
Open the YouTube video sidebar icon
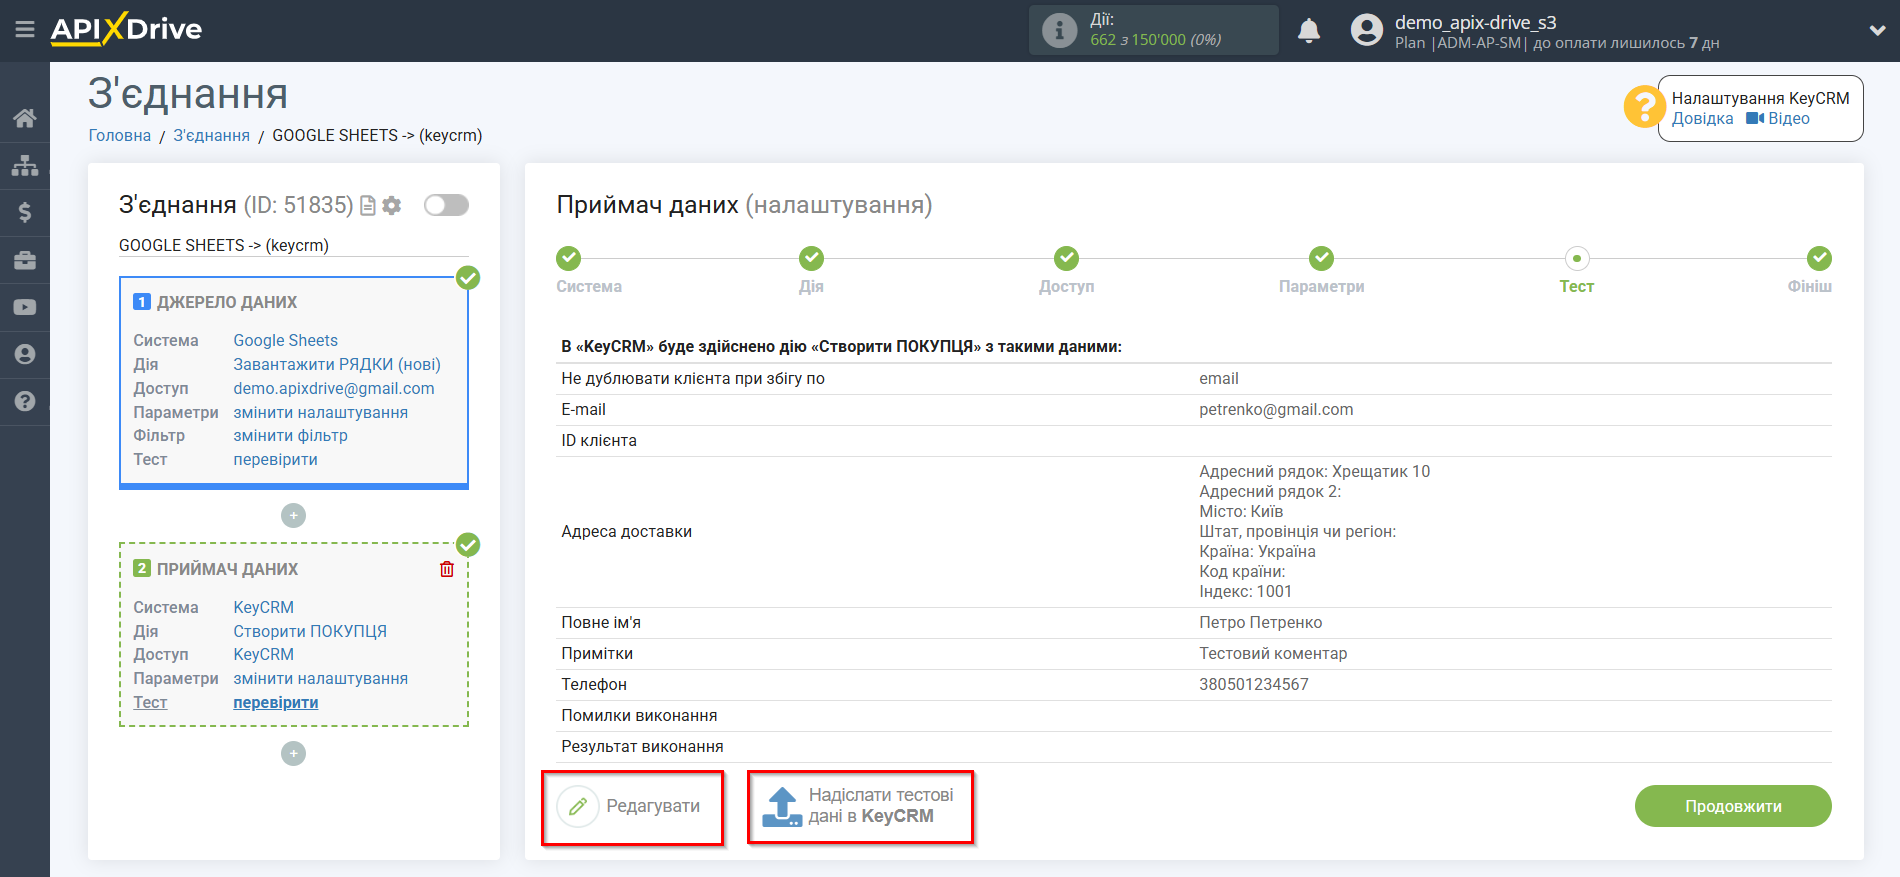pos(25,307)
